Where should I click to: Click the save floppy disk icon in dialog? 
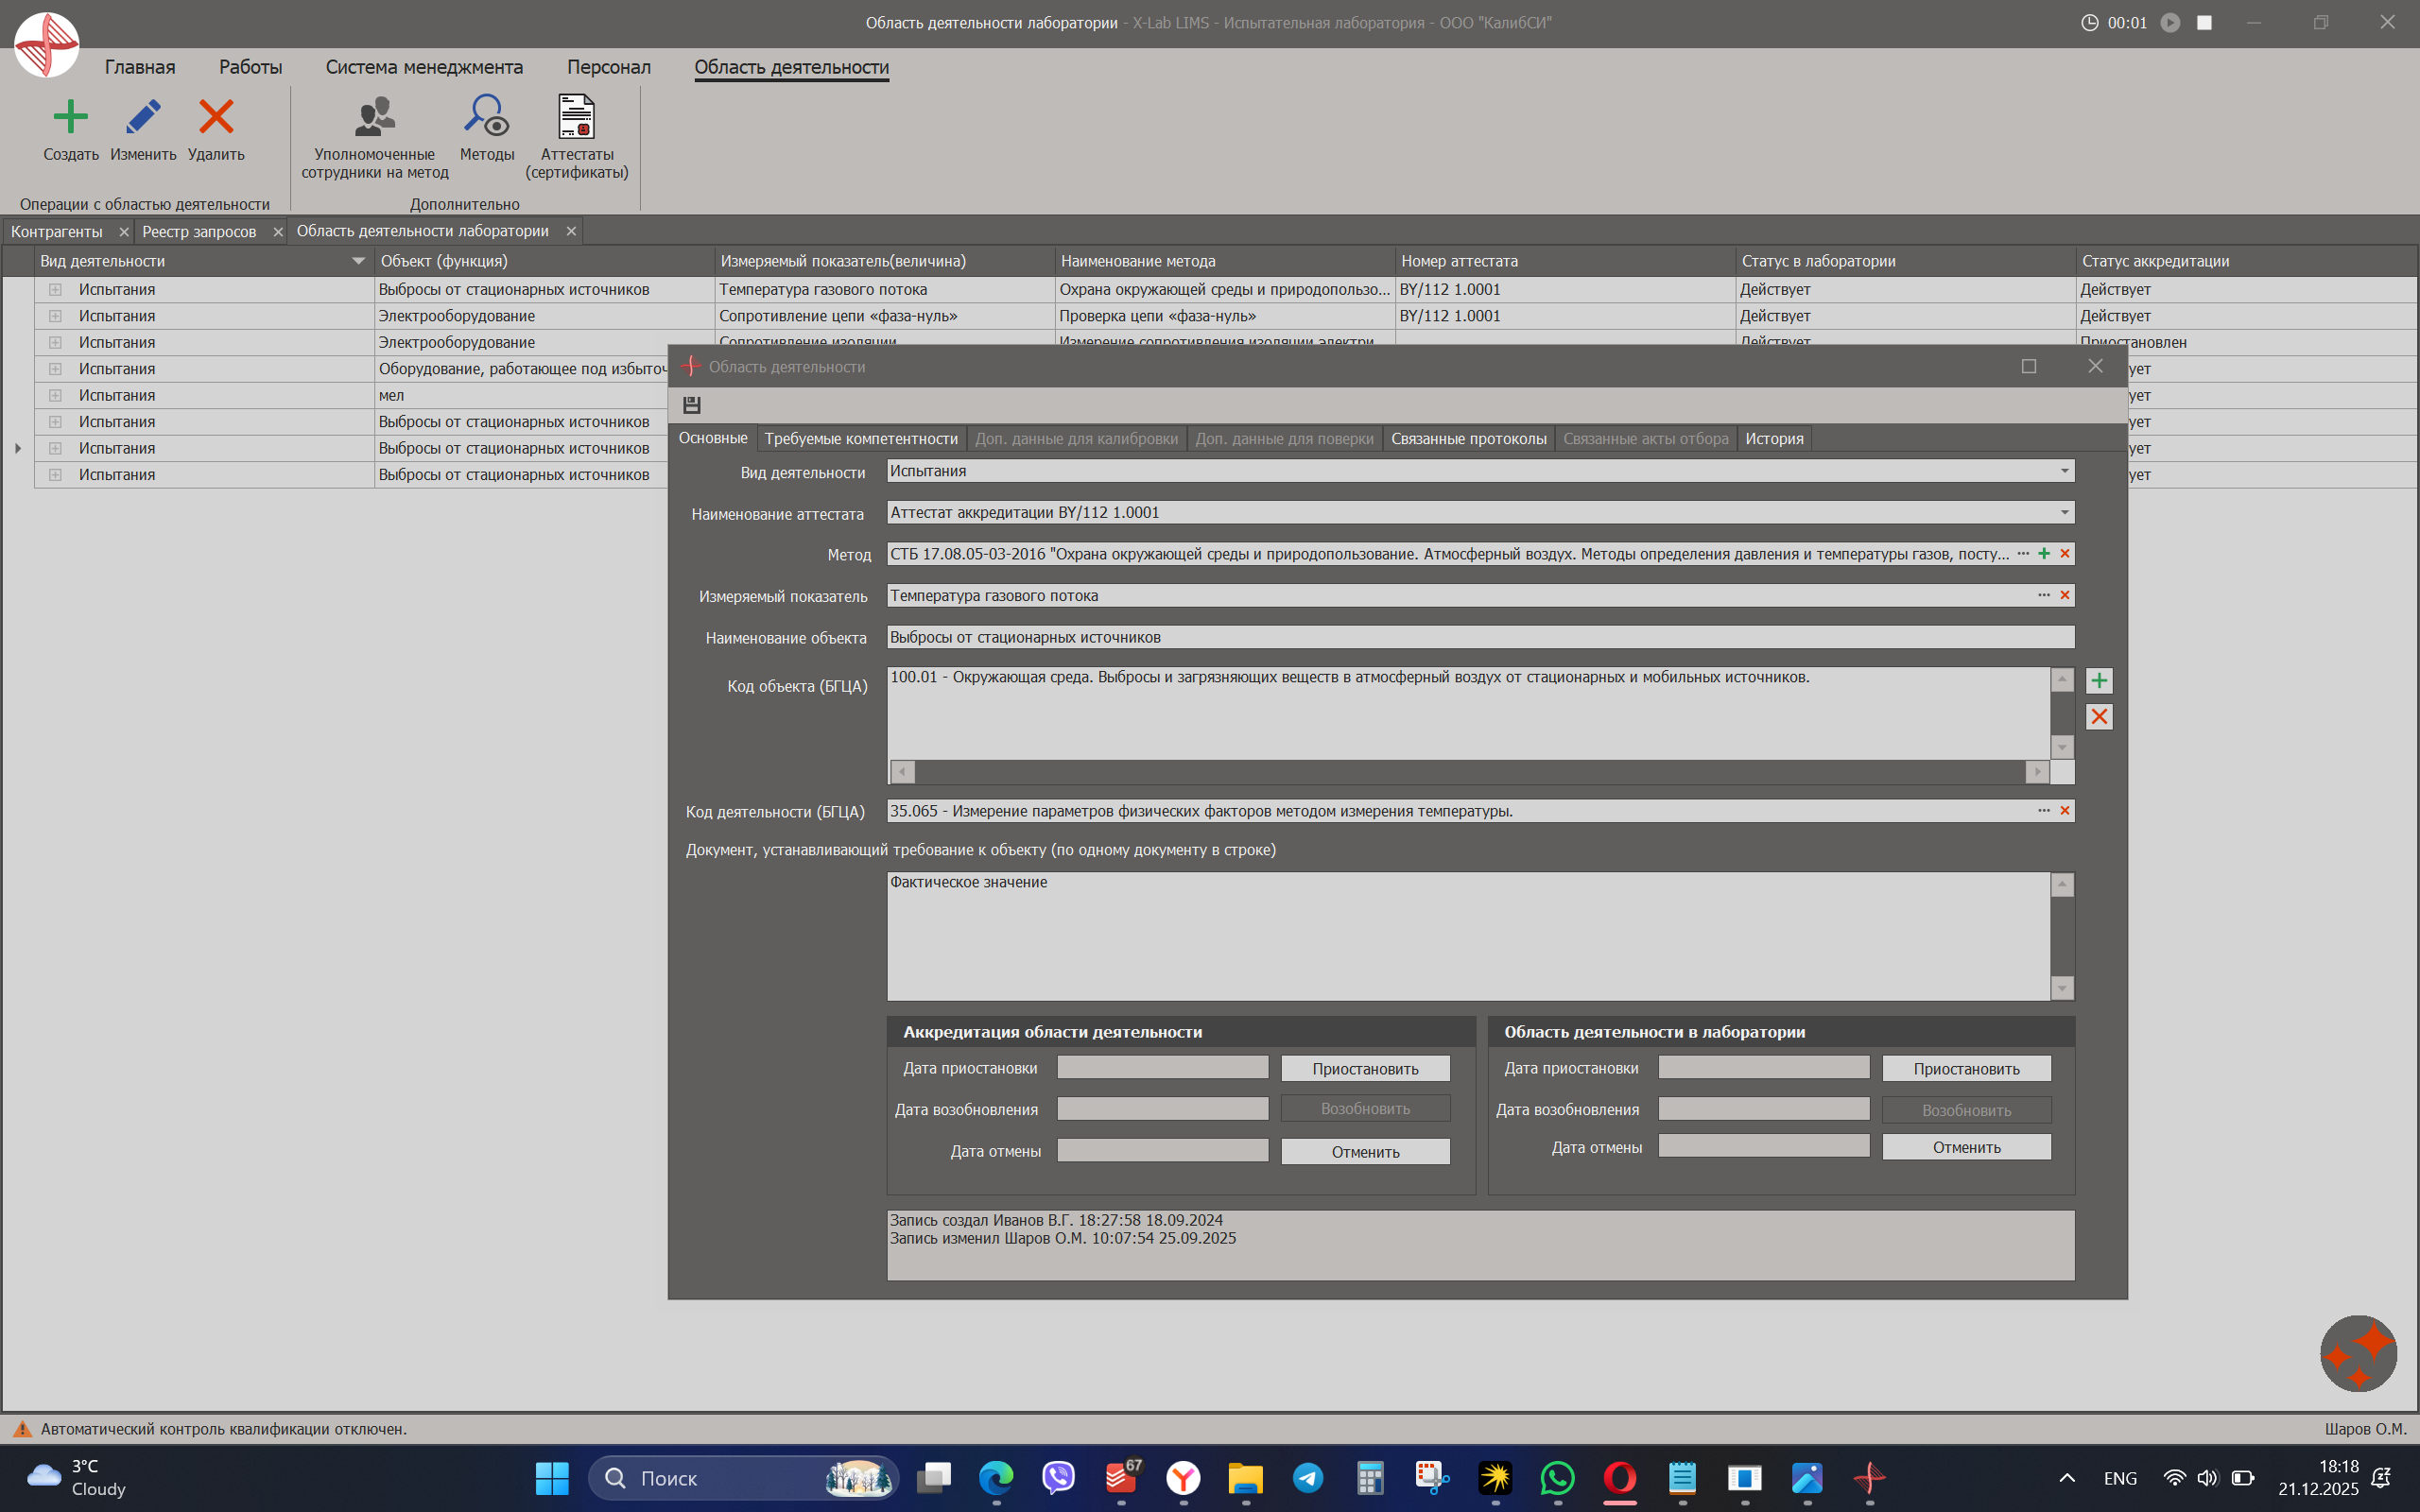(691, 405)
